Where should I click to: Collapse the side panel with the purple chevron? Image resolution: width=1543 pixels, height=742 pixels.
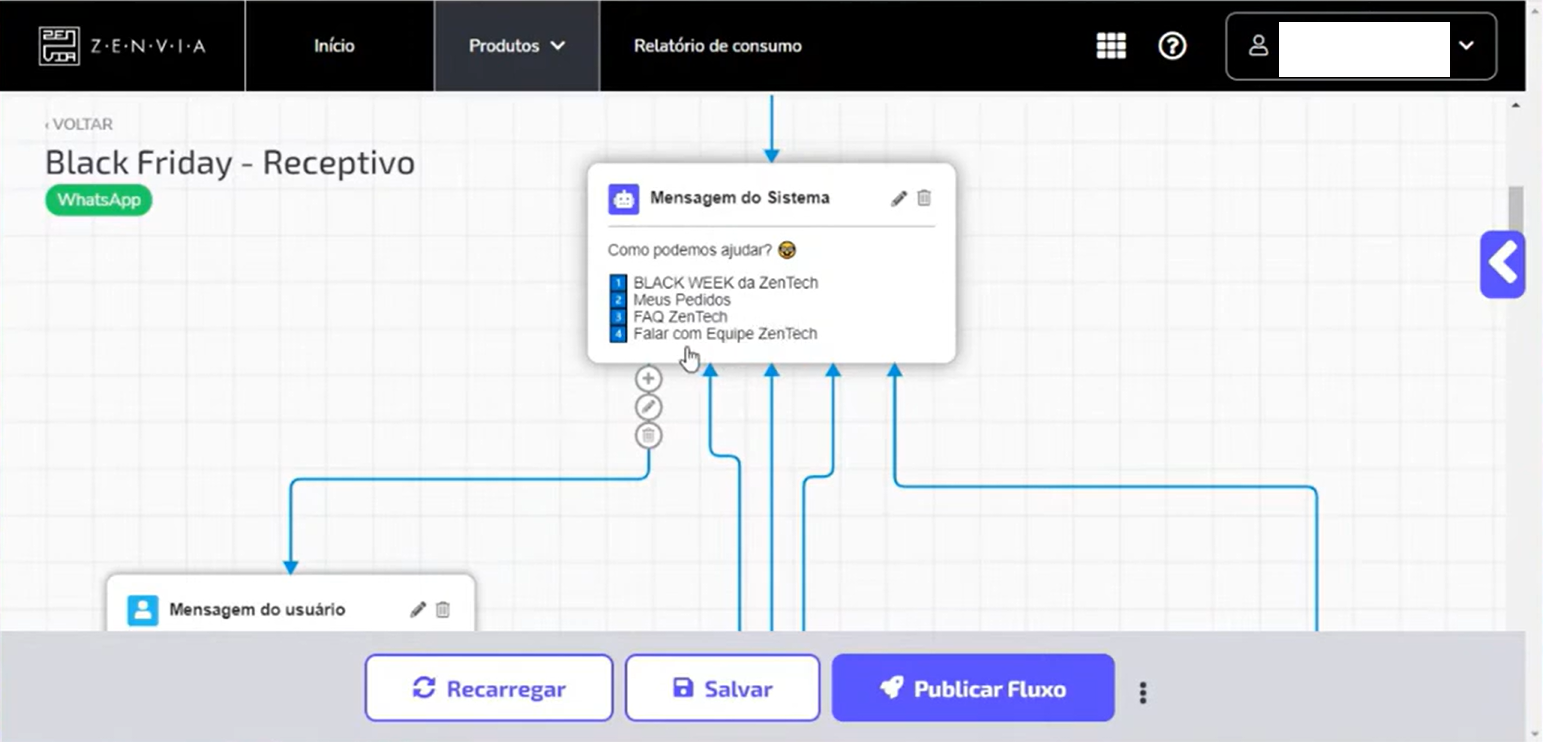[1502, 263]
